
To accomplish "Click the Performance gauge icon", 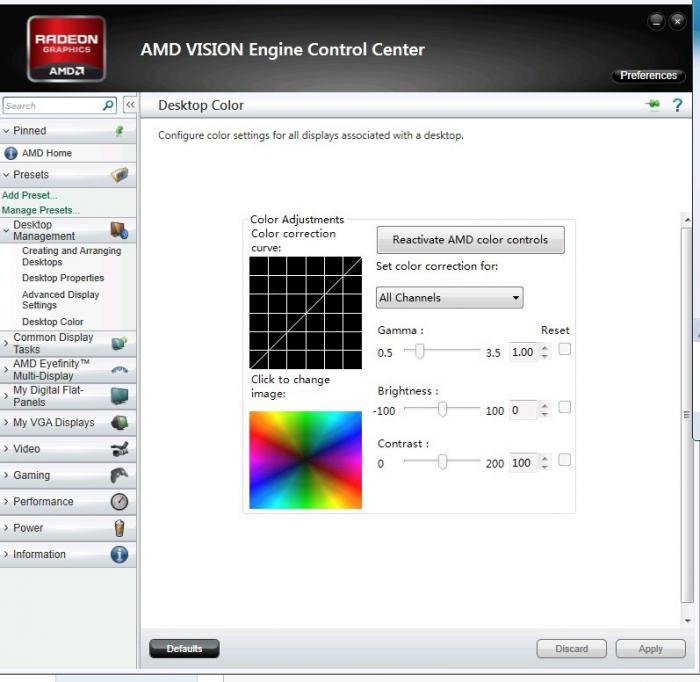I will point(119,502).
